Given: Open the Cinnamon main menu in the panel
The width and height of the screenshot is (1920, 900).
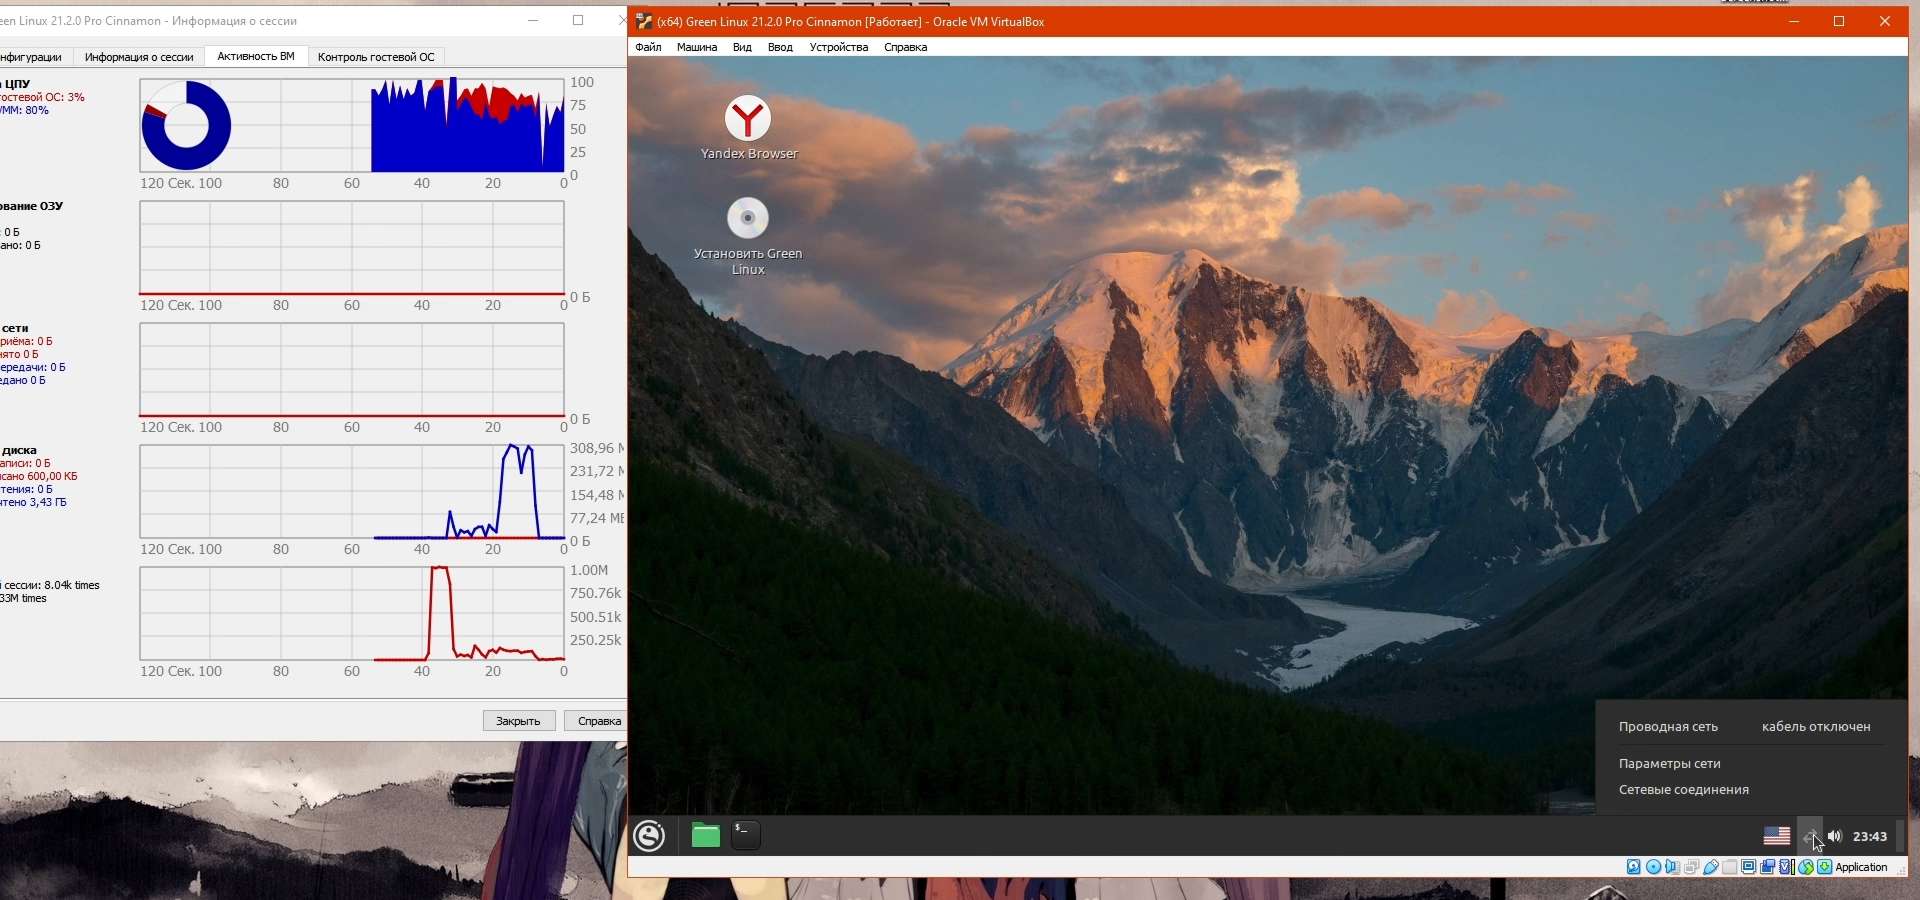Looking at the screenshot, I should click(650, 836).
